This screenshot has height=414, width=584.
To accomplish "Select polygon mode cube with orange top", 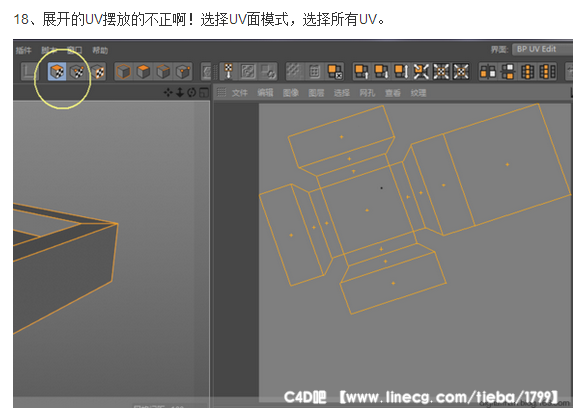I will [x=143, y=71].
